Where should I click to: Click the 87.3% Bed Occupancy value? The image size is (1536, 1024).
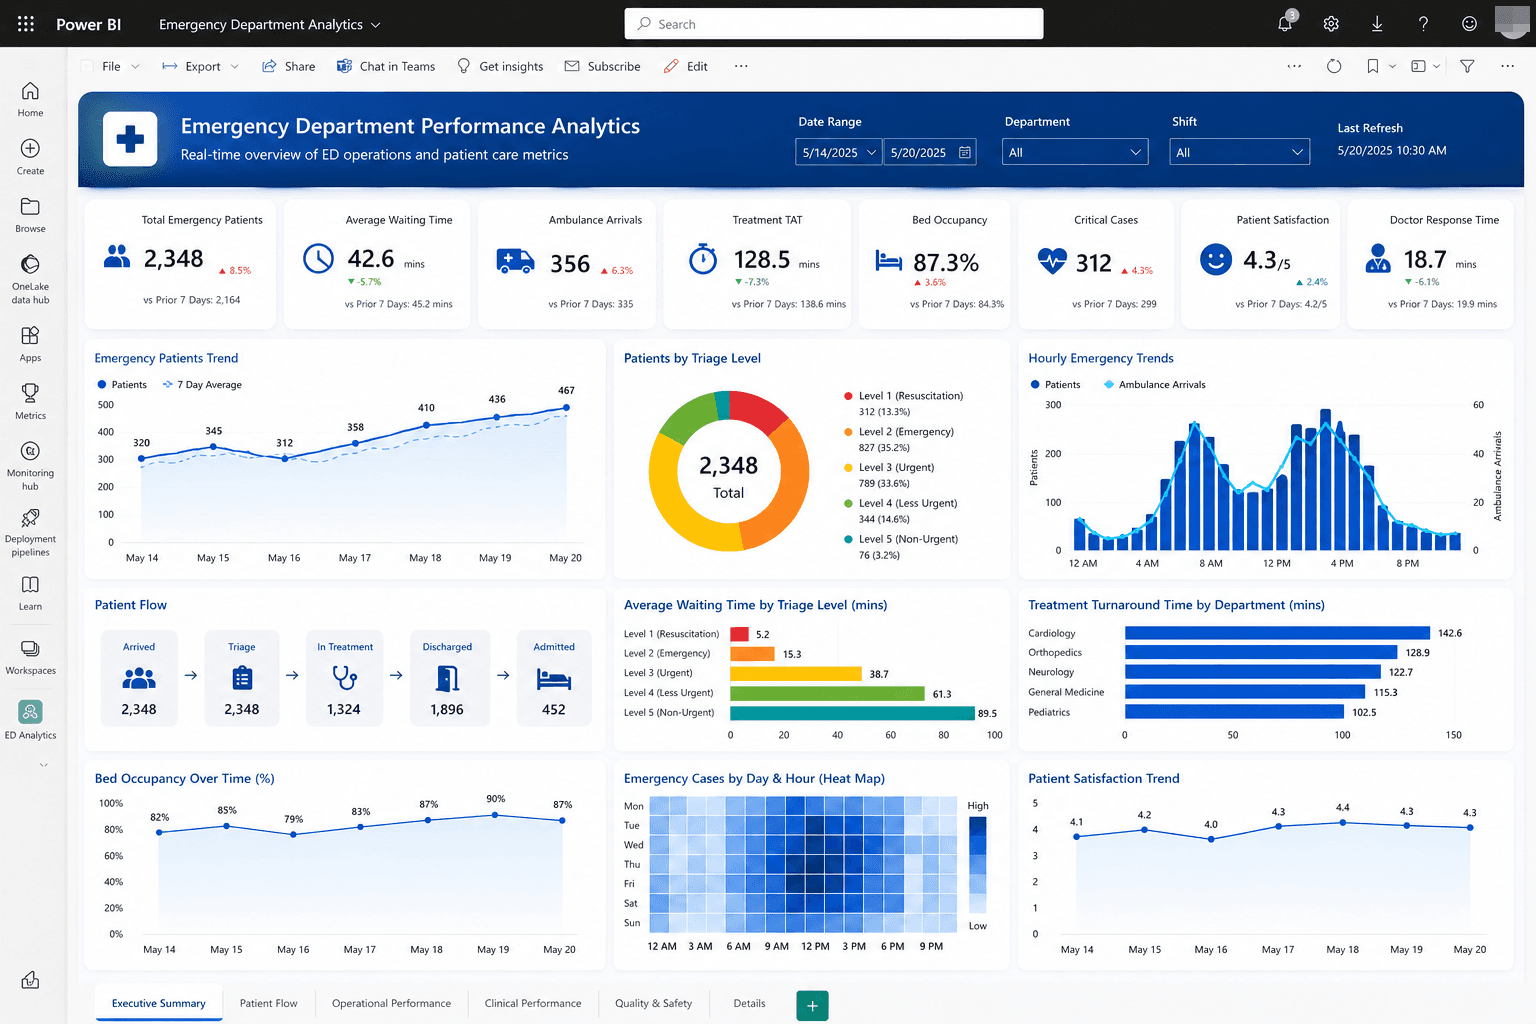coord(946,262)
